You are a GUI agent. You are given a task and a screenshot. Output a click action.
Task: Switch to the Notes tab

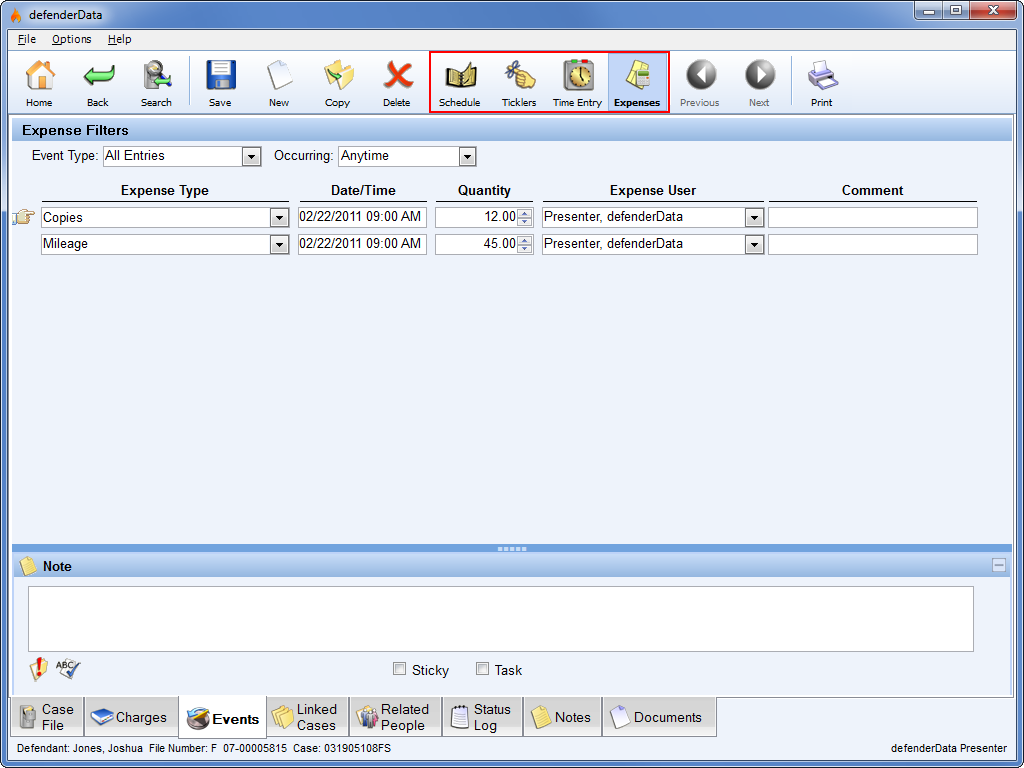(x=562, y=717)
